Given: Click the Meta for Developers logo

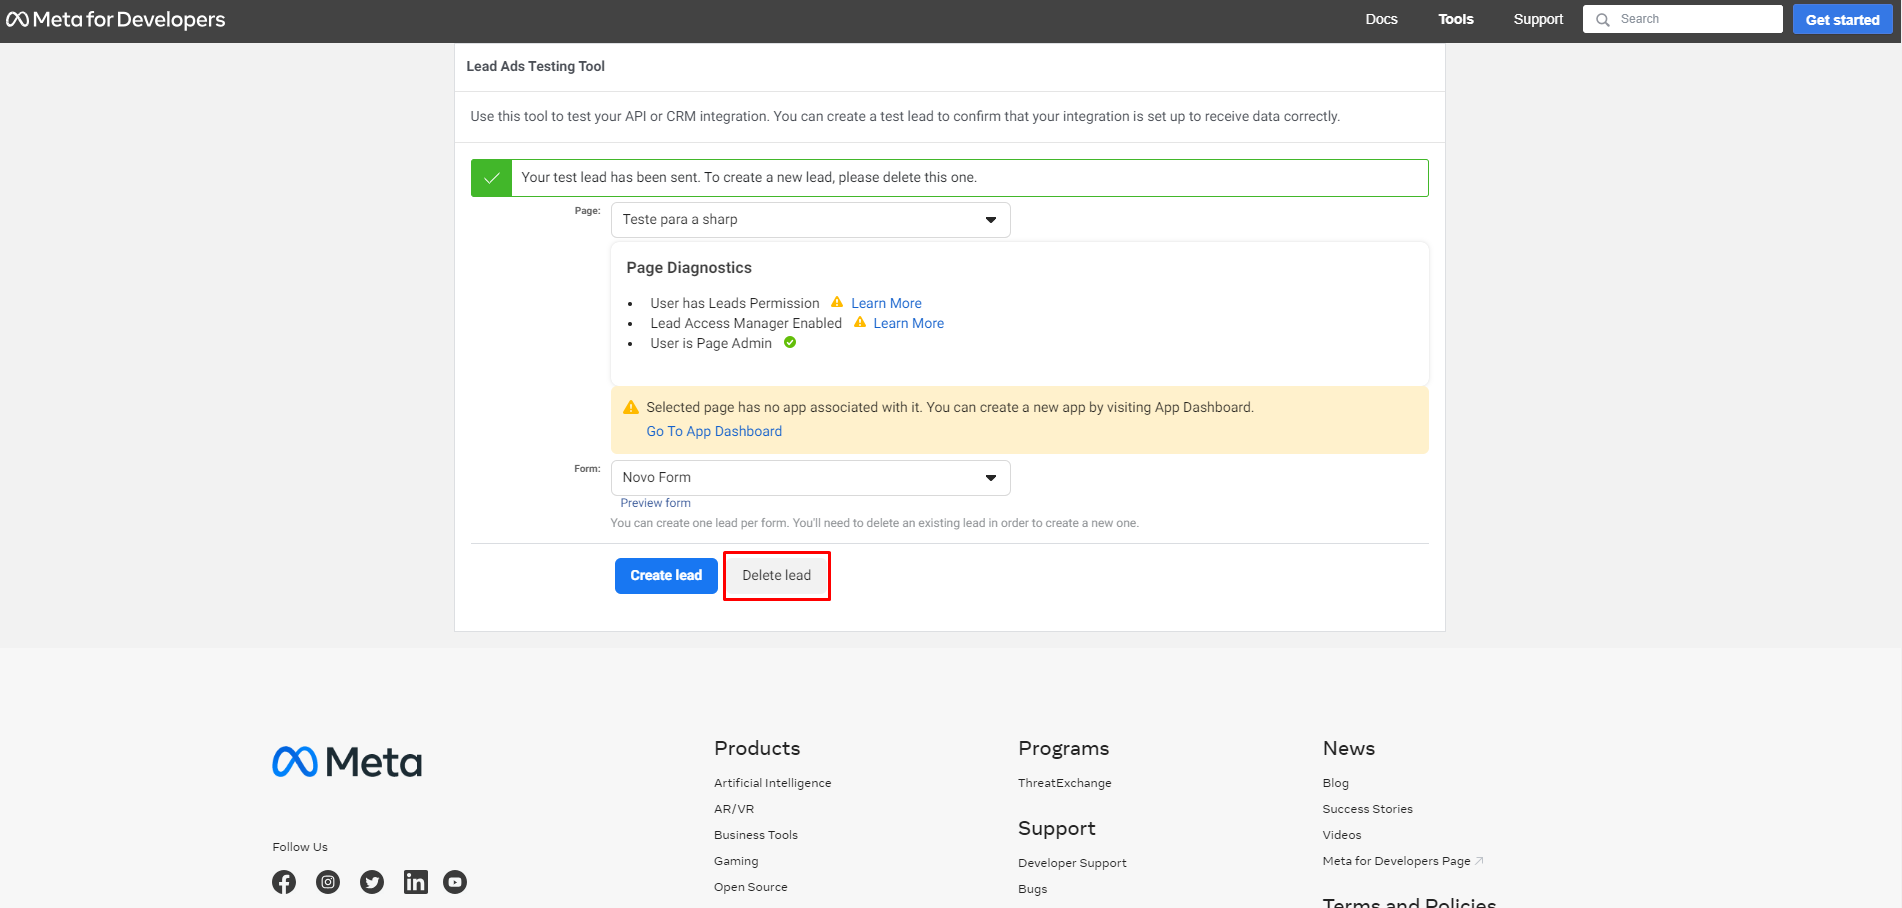Looking at the screenshot, I should (x=116, y=20).
